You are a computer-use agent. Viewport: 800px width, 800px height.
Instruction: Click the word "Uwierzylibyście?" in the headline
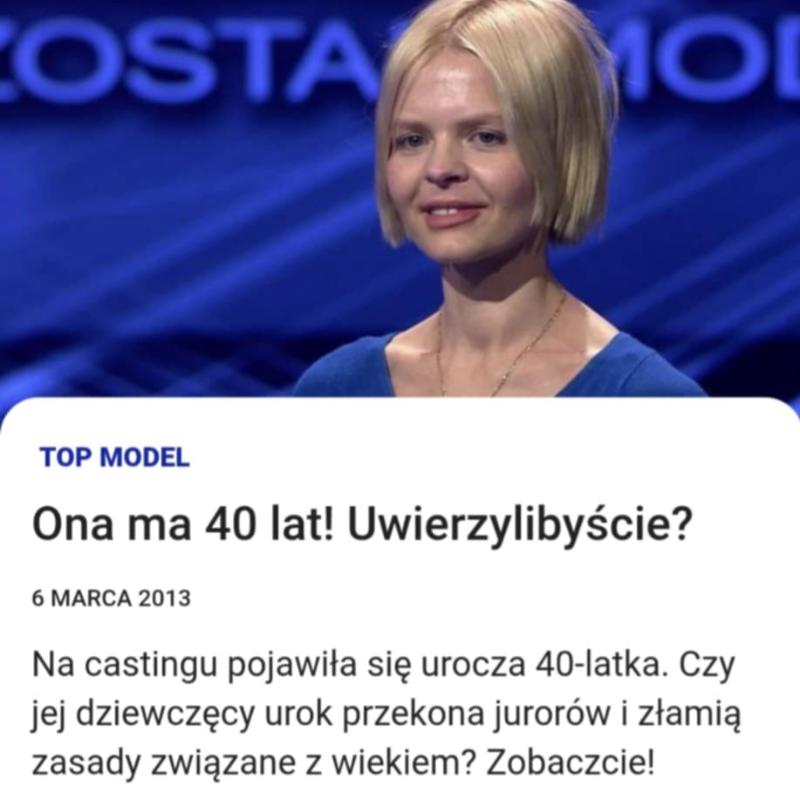[519, 526]
